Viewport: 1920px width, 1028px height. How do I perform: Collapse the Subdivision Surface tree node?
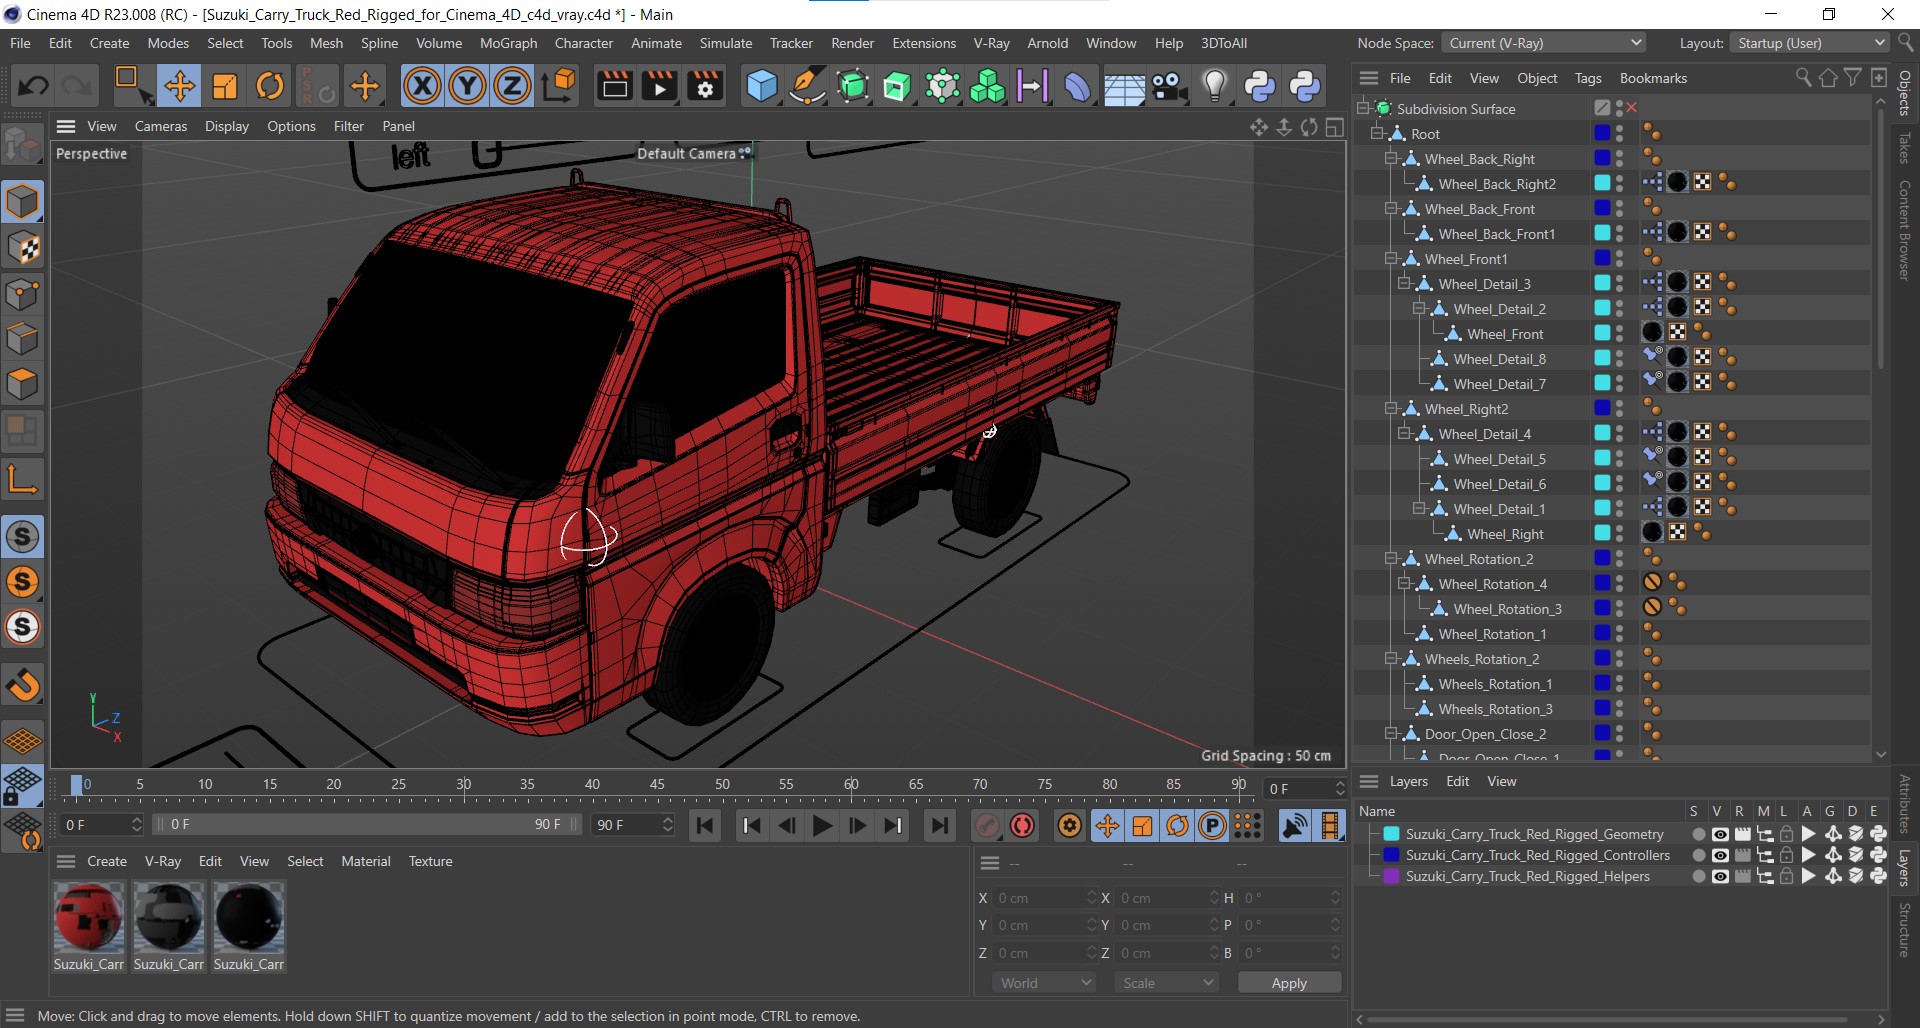click(1363, 108)
